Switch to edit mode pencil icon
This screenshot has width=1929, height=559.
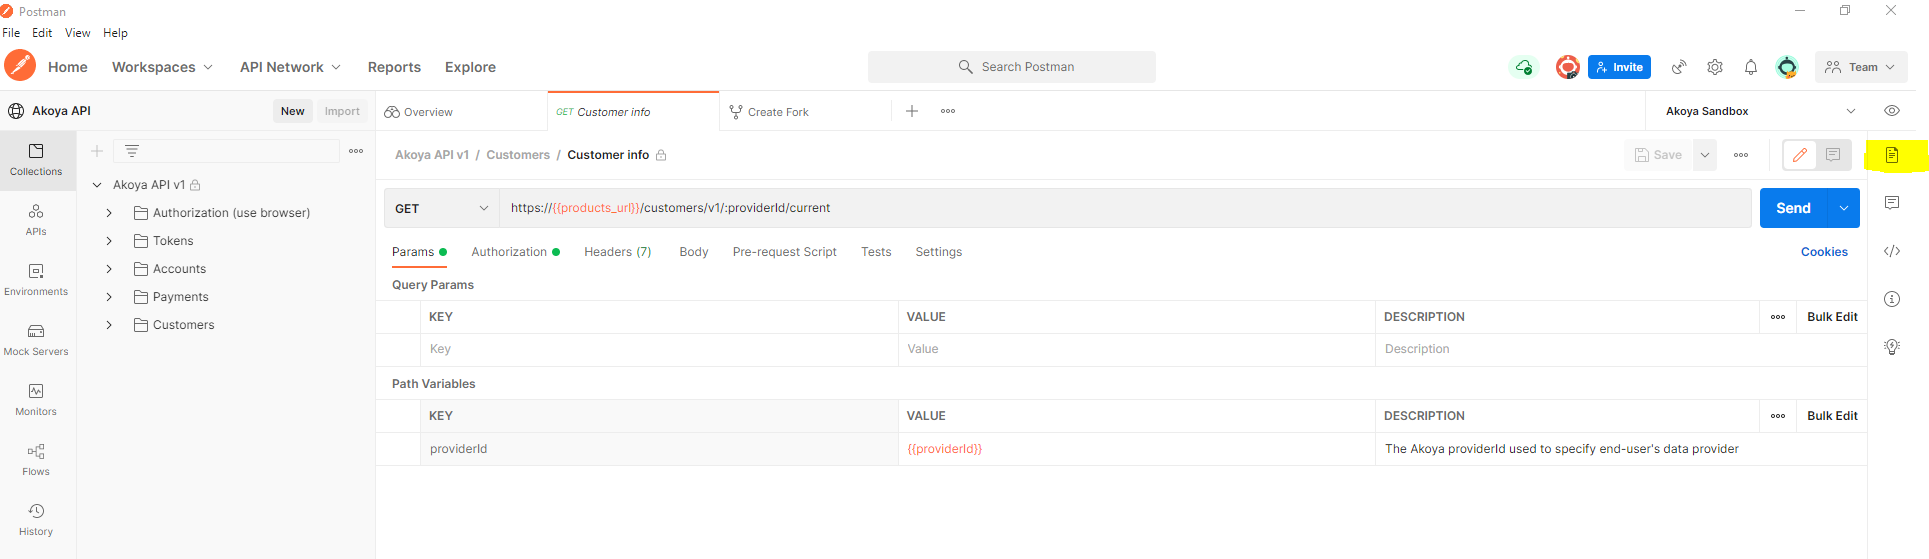tap(1800, 155)
